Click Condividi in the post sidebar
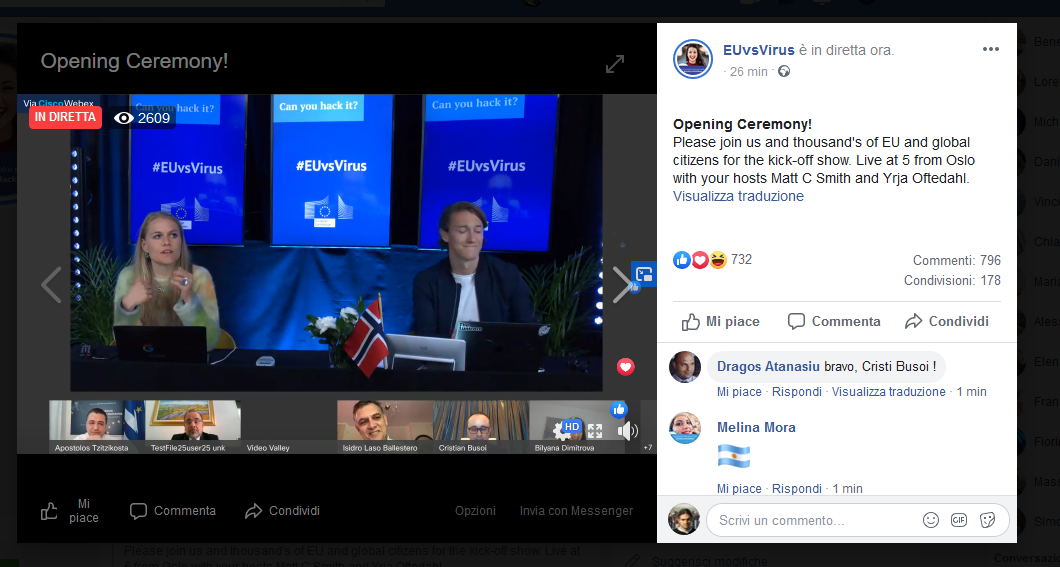The image size is (1060, 567). pyautogui.click(x=946, y=322)
